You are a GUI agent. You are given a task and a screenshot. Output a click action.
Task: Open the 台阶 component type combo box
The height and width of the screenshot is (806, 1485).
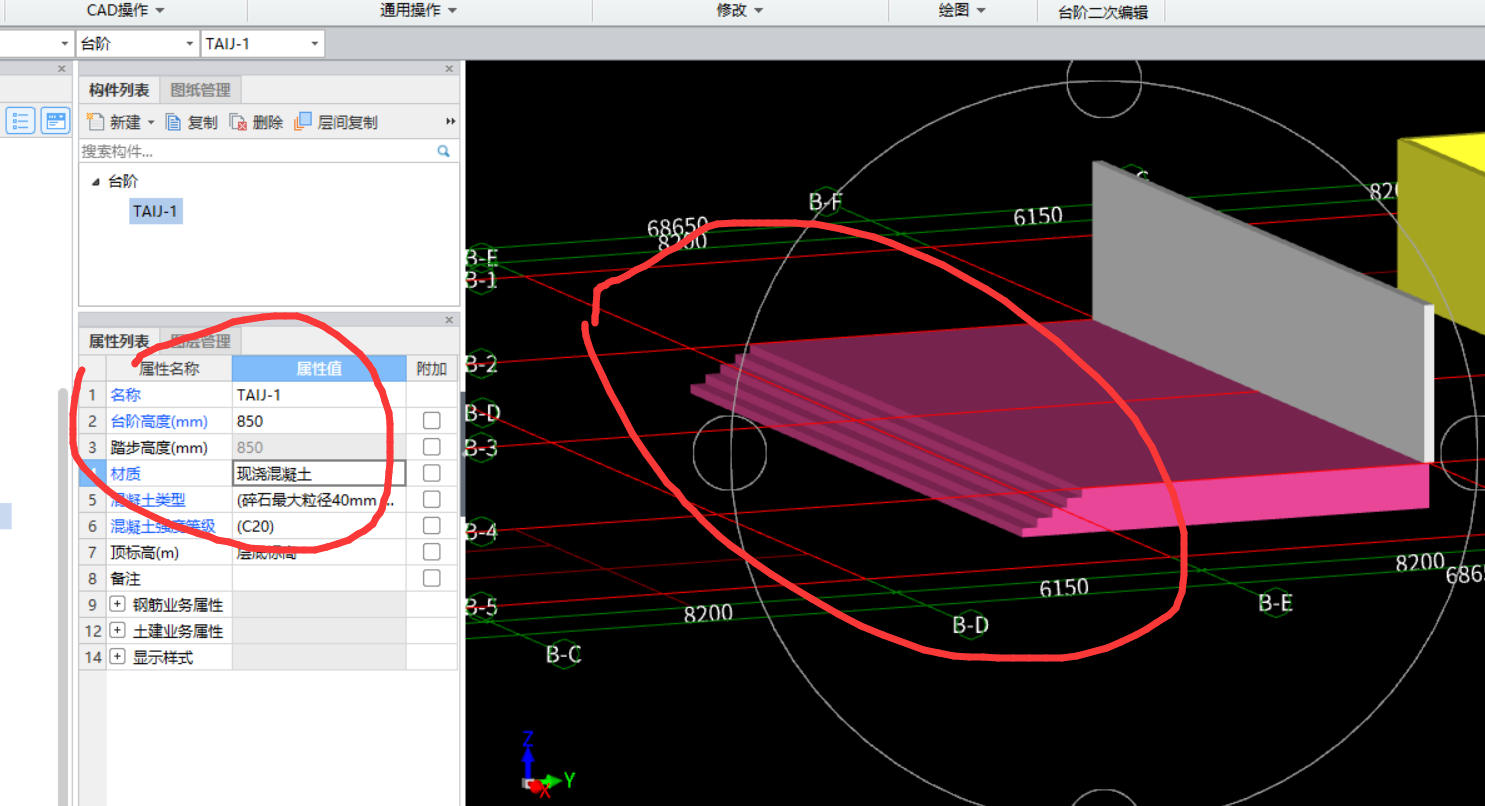tap(138, 44)
